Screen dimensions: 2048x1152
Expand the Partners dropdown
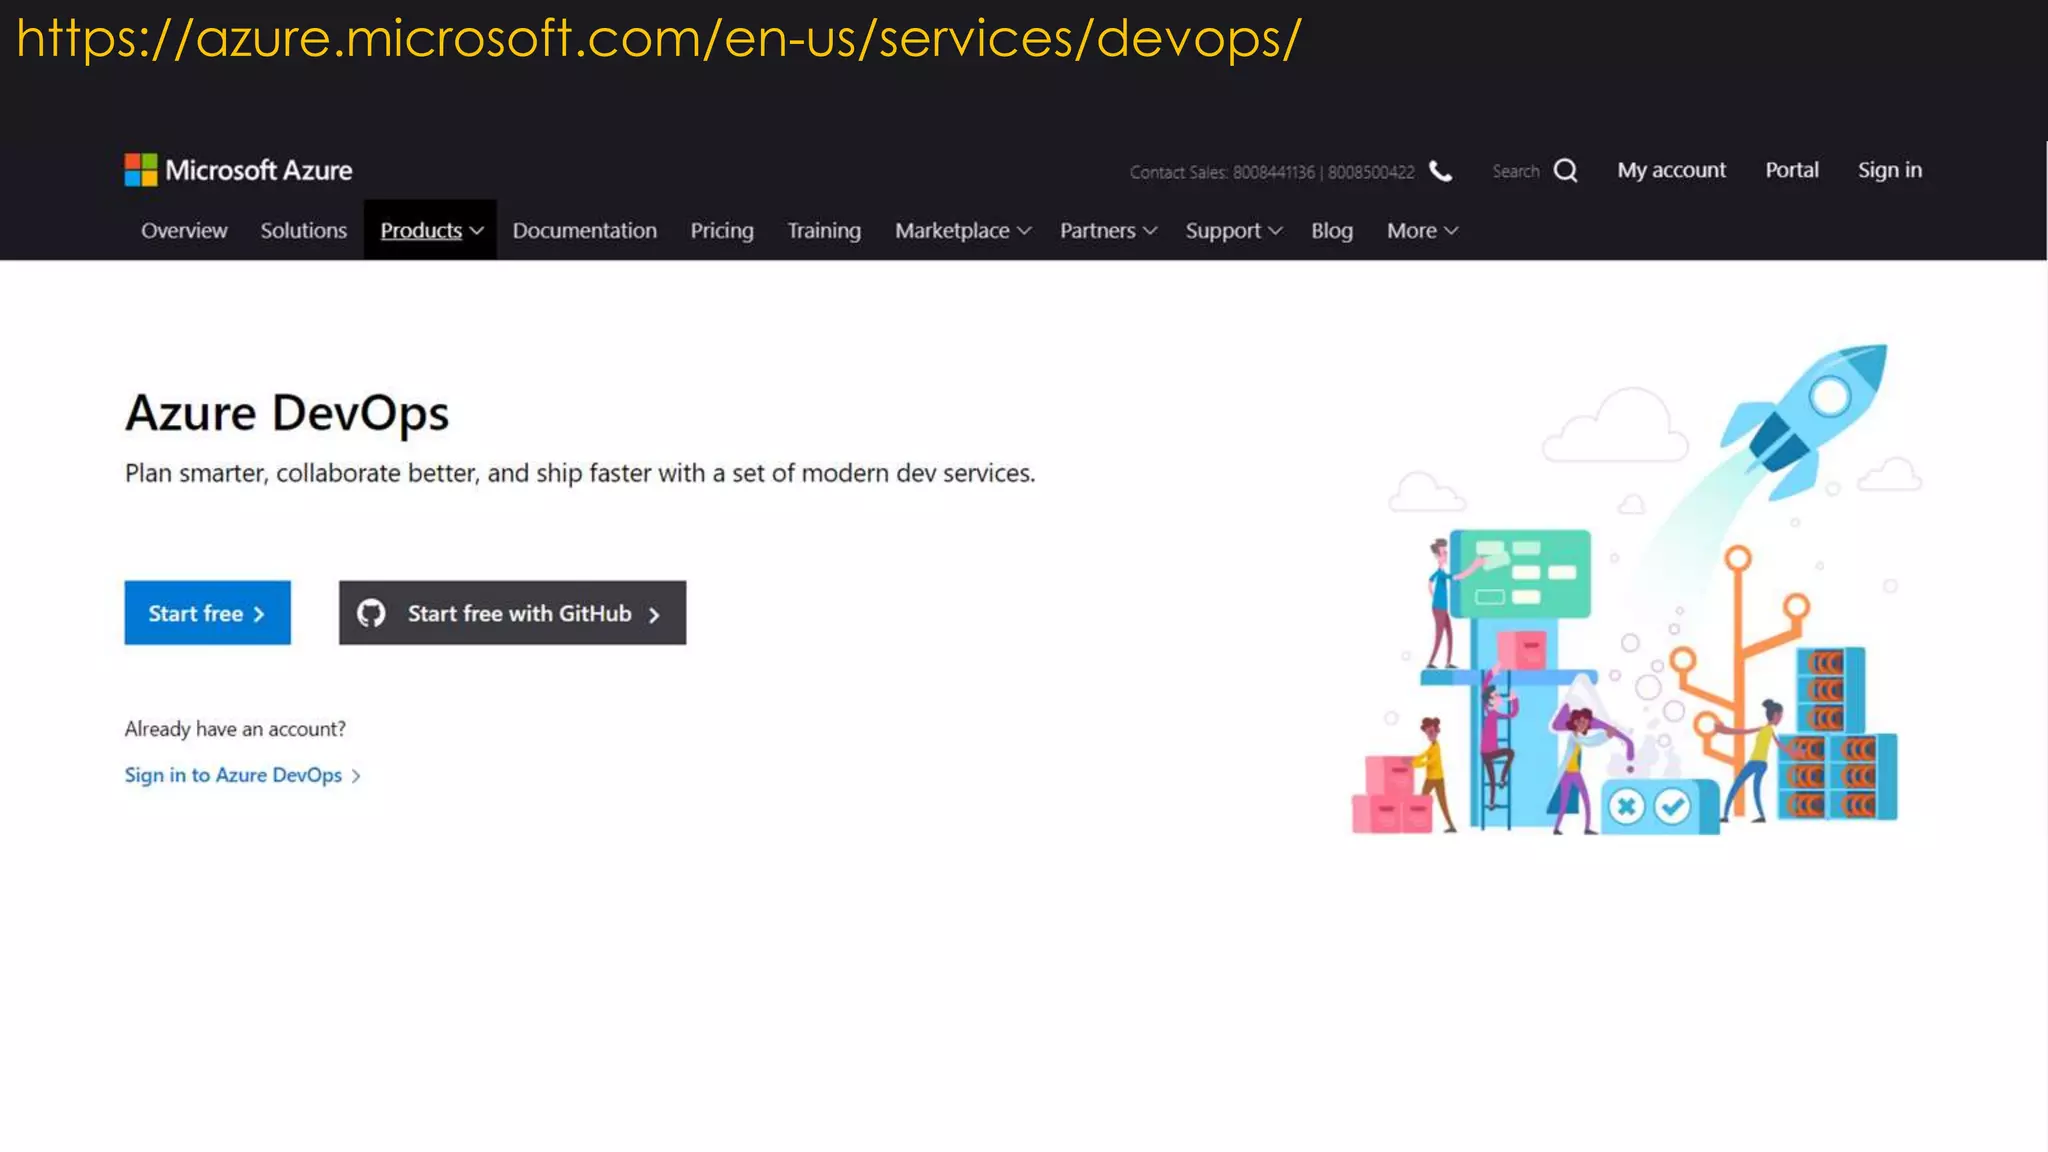pos(1108,231)
